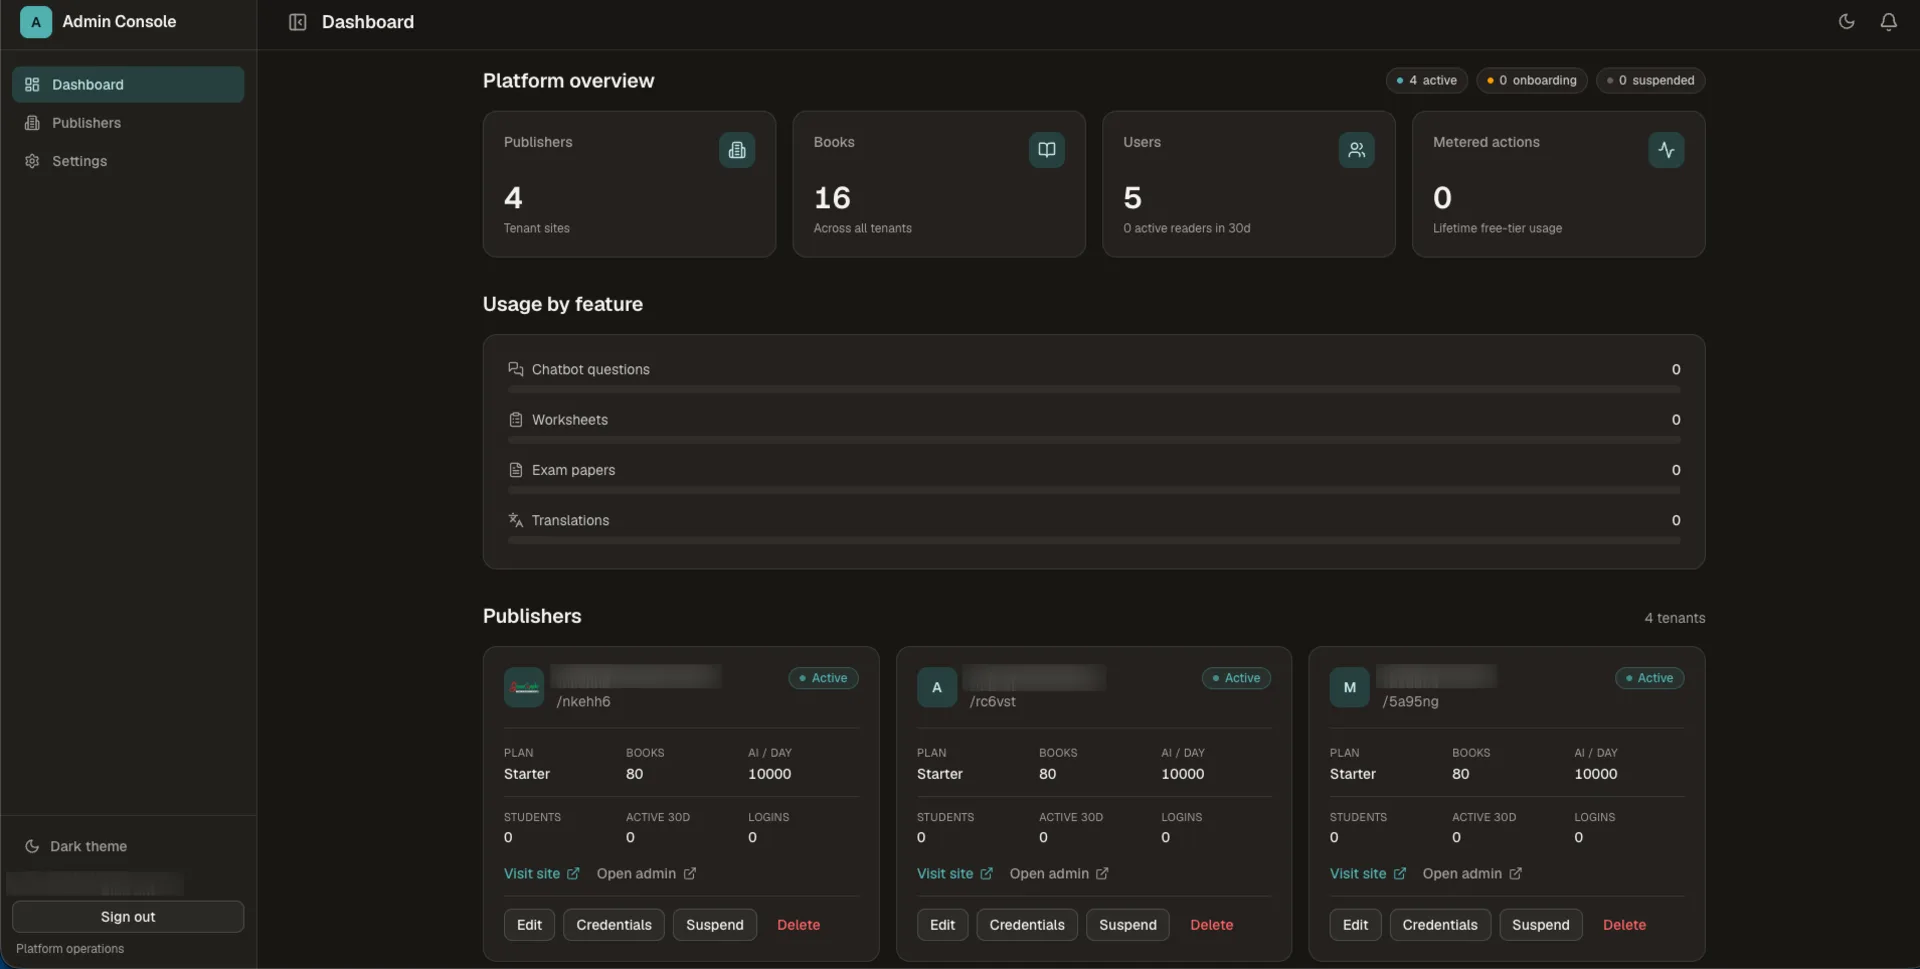1920x969 pixels.
Task: Open Credentials for /rc6vst publisher
Action: [1027, 925]
